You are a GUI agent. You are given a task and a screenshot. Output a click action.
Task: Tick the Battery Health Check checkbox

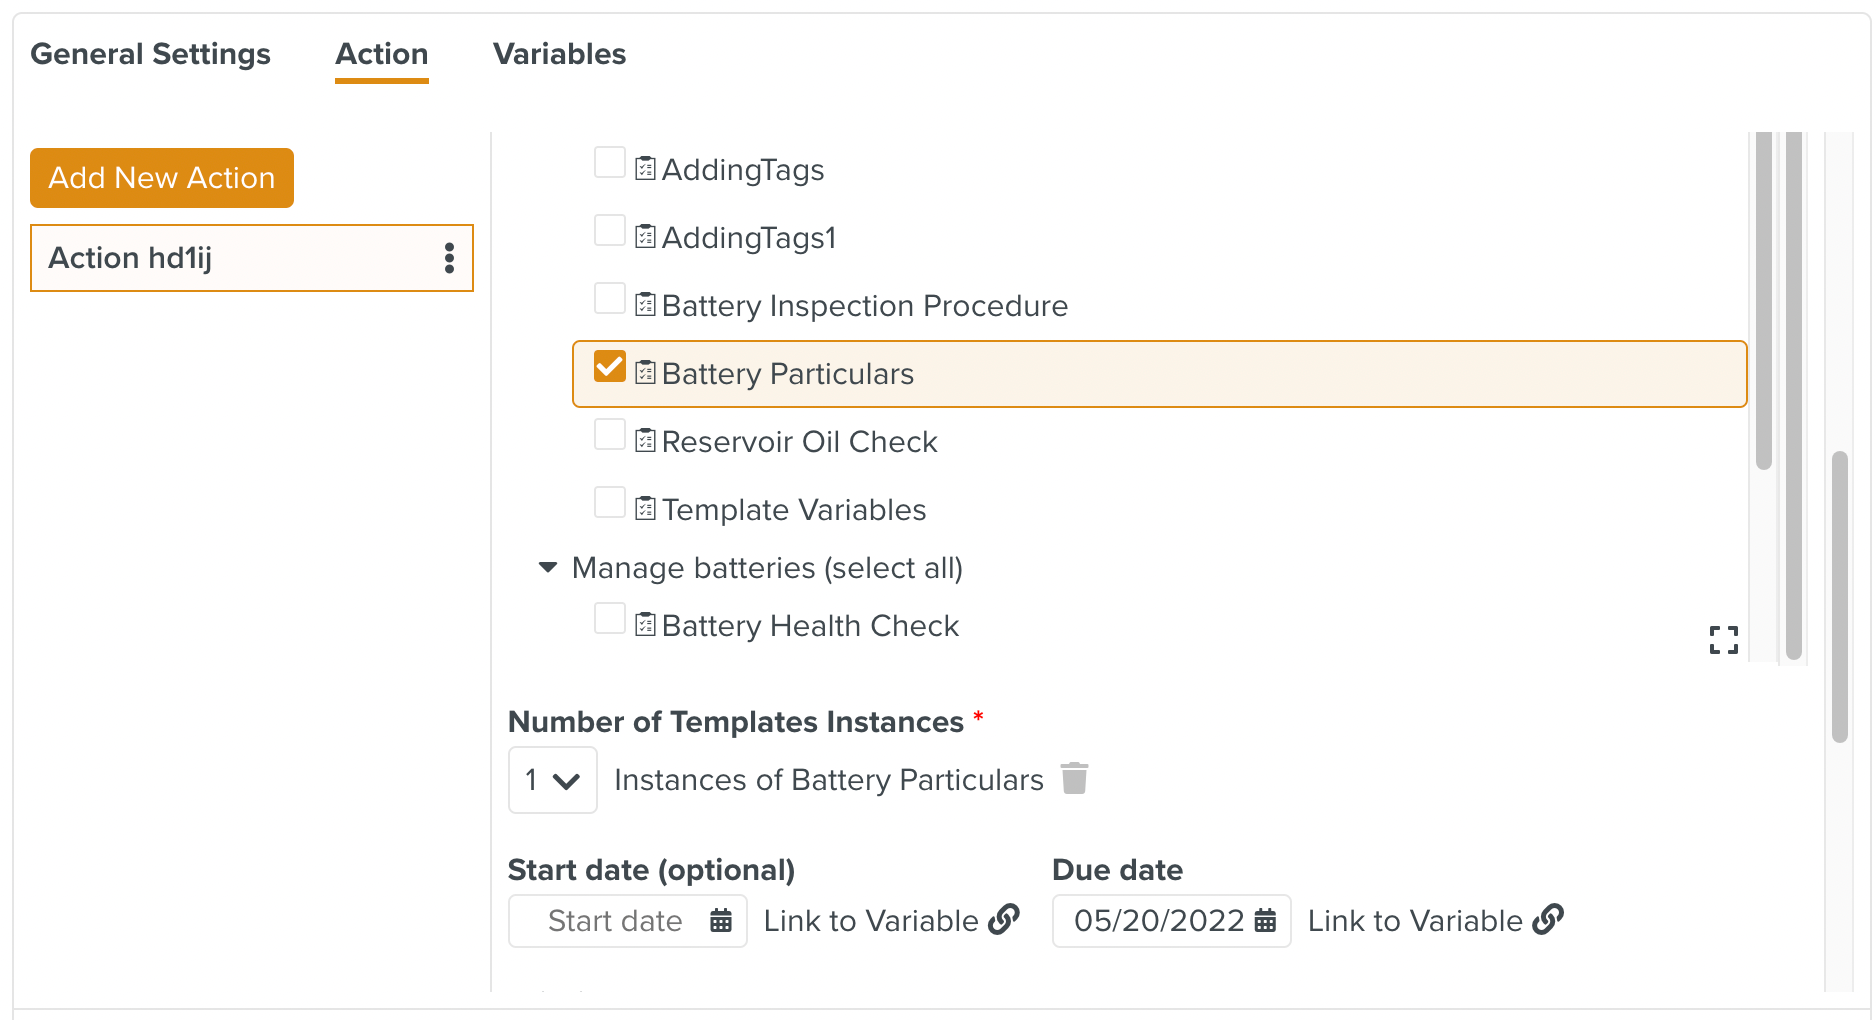609,619
